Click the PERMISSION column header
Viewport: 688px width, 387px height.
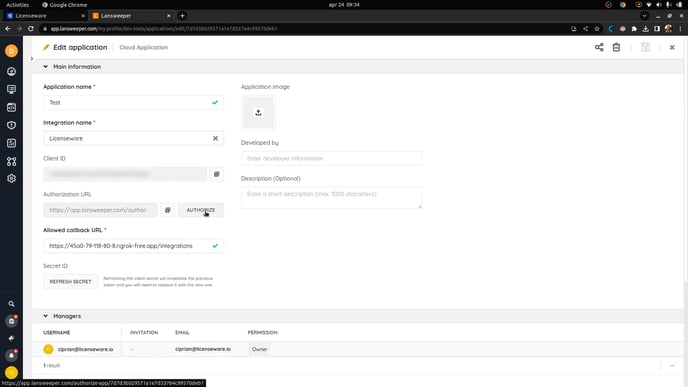pyautogui.click(x=262, y=333)
